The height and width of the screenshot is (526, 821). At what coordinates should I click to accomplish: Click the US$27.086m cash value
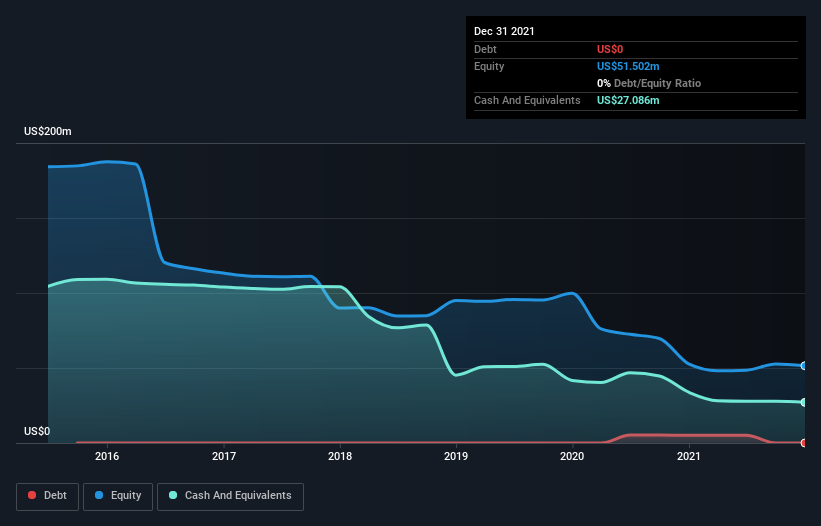pyautogui.click(x=628, y=100)
